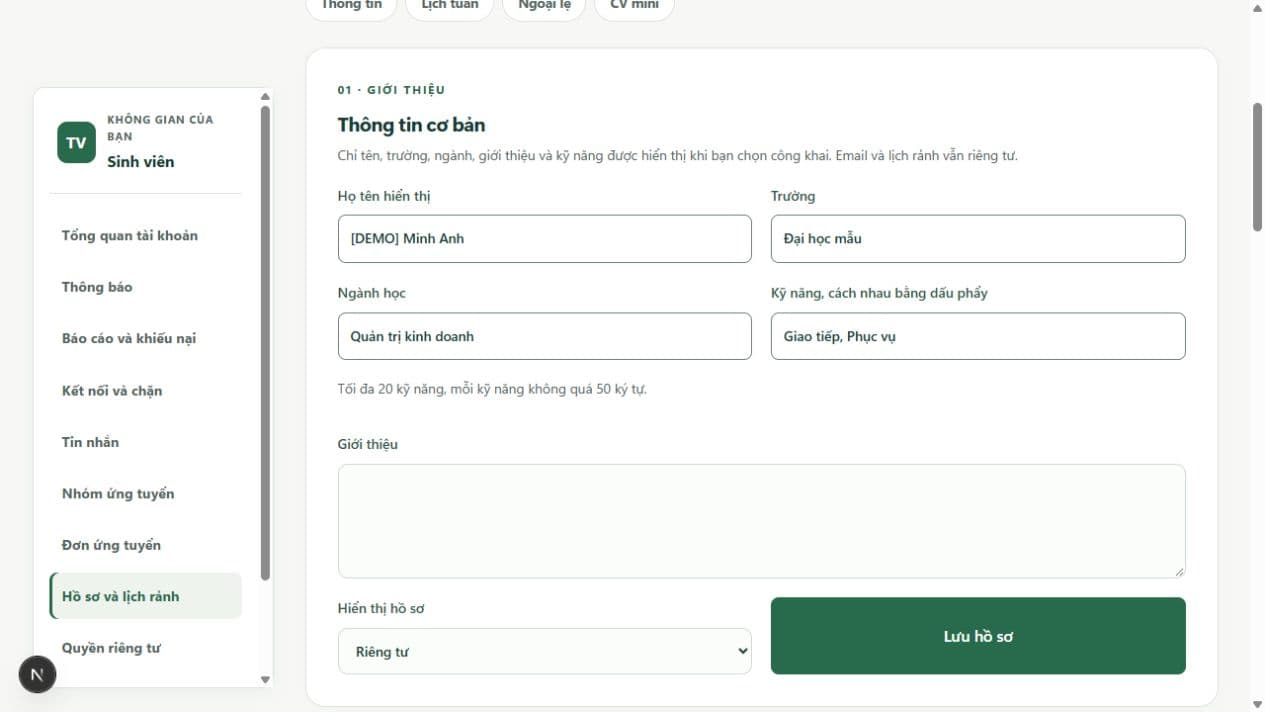The height and width of the screenshot is (712, 1265).
Task: Open Đơn ứng tuyển in sidebar
Action: (145, 545)
